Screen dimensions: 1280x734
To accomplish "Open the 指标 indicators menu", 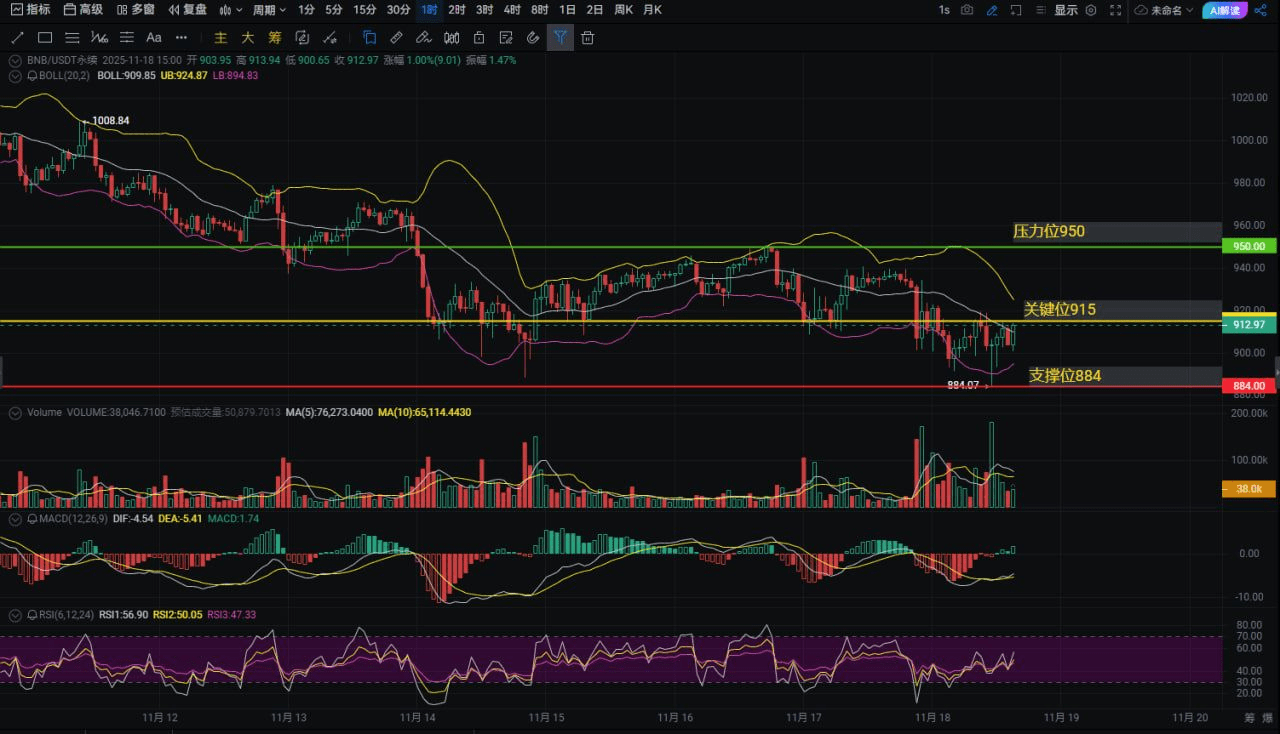I will 31,10.
